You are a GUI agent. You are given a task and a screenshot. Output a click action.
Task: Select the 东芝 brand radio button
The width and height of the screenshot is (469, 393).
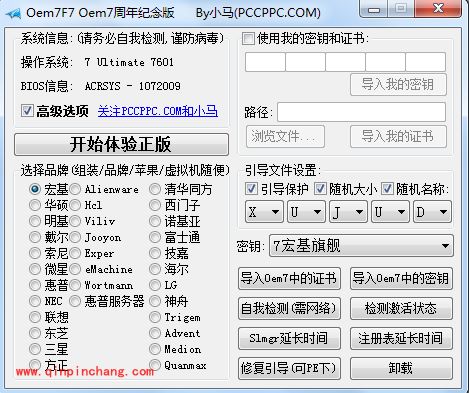click(x=35, y=333)
